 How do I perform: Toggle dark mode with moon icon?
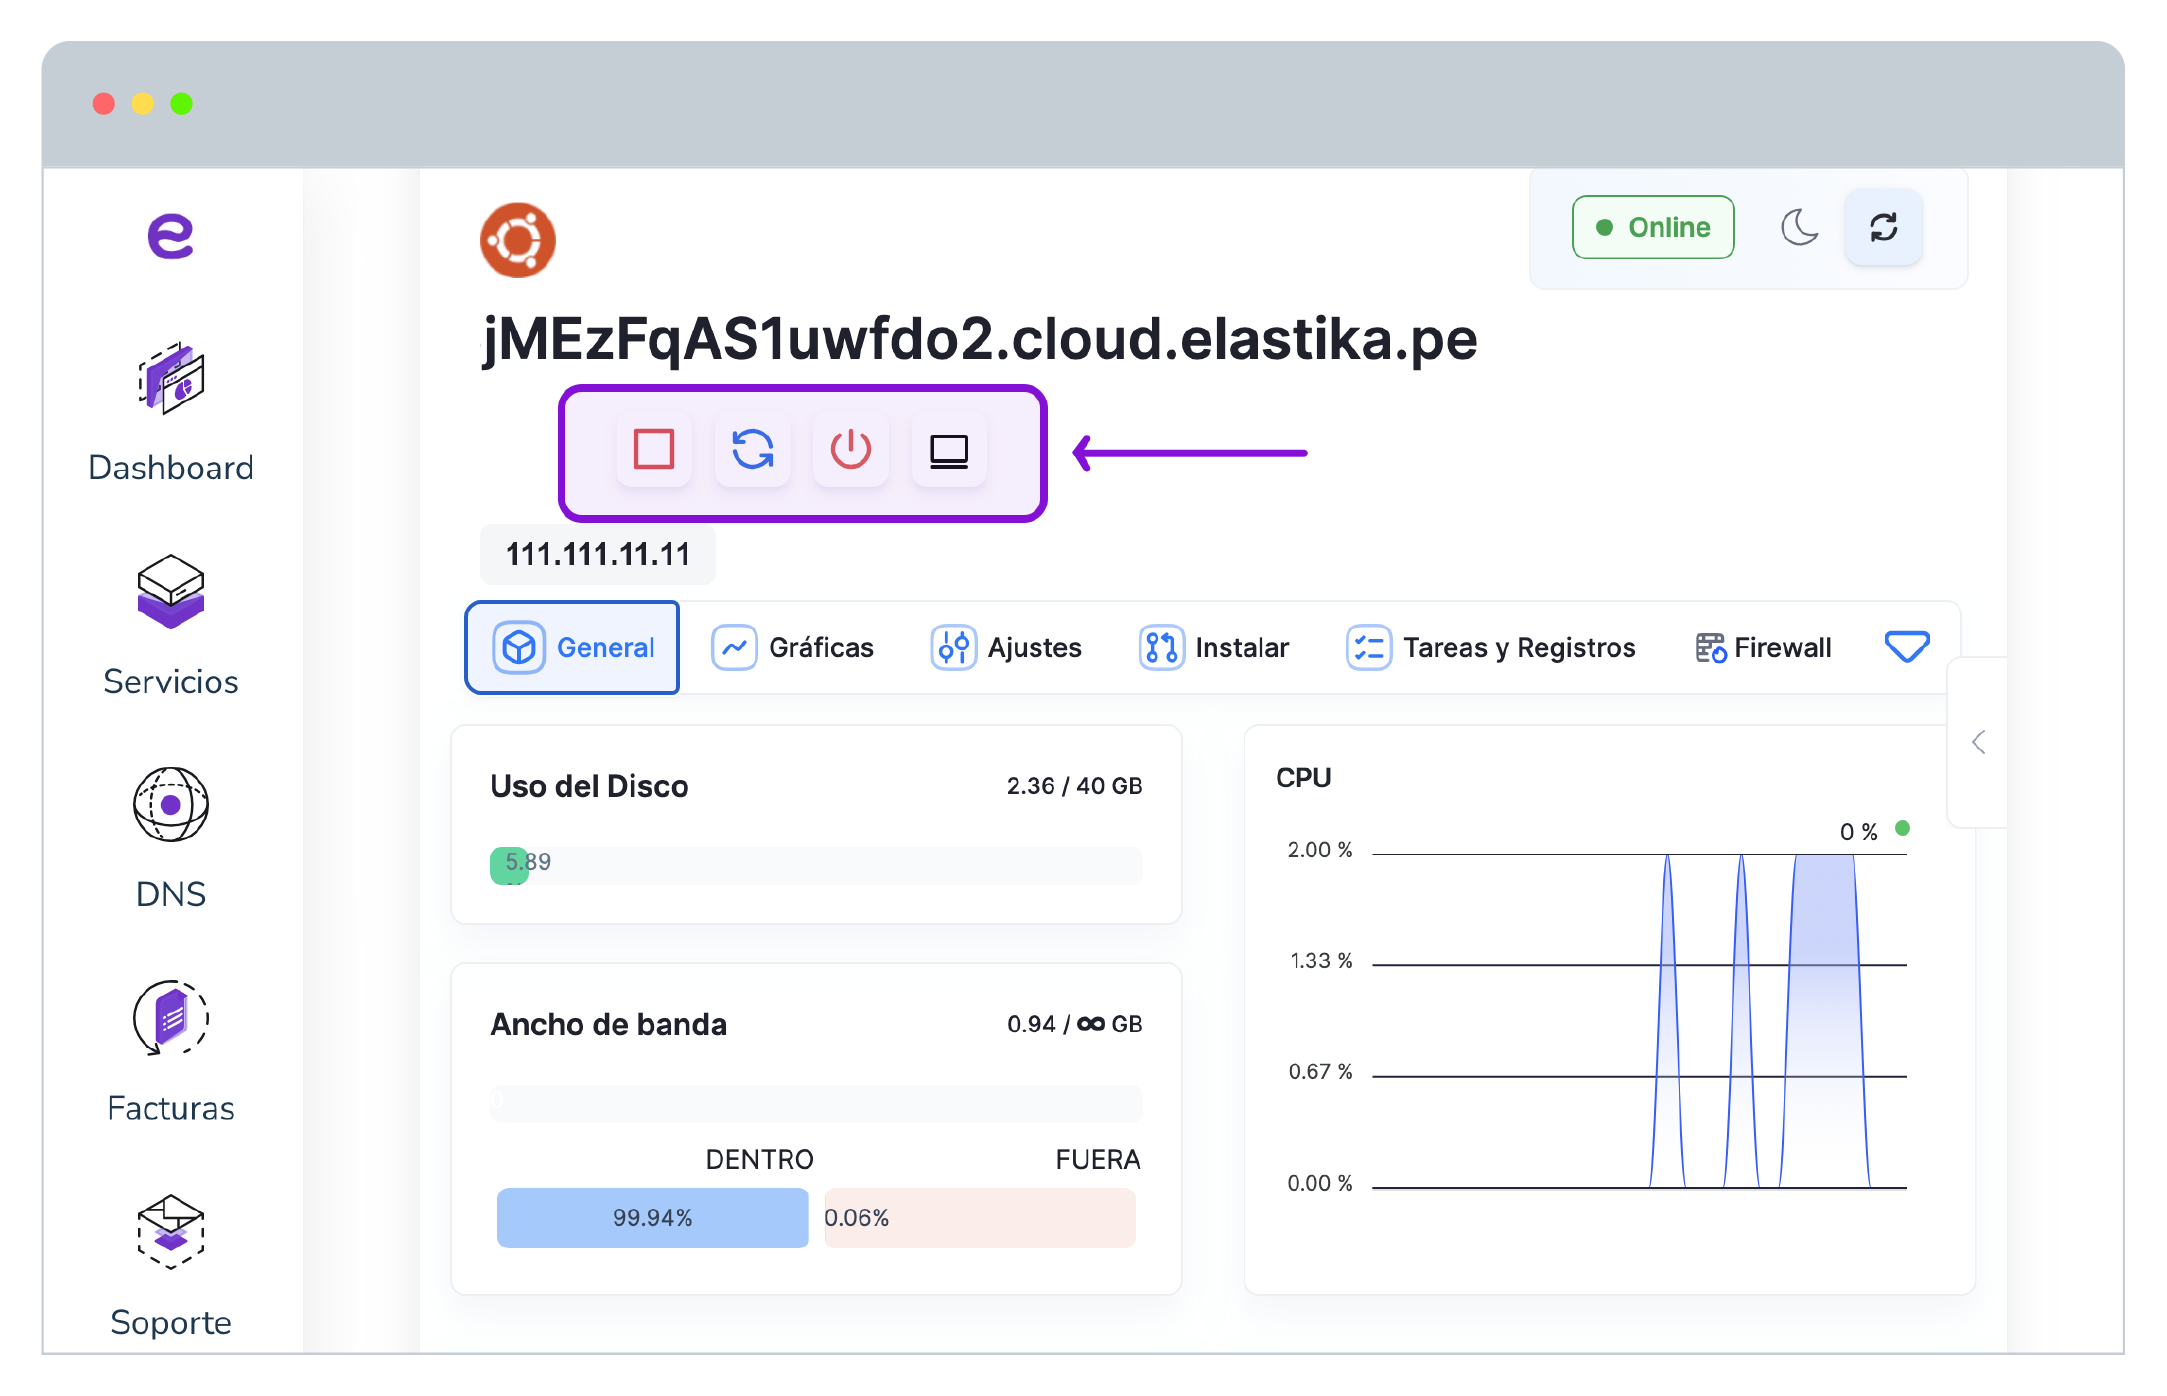(x=1799, y=228)
